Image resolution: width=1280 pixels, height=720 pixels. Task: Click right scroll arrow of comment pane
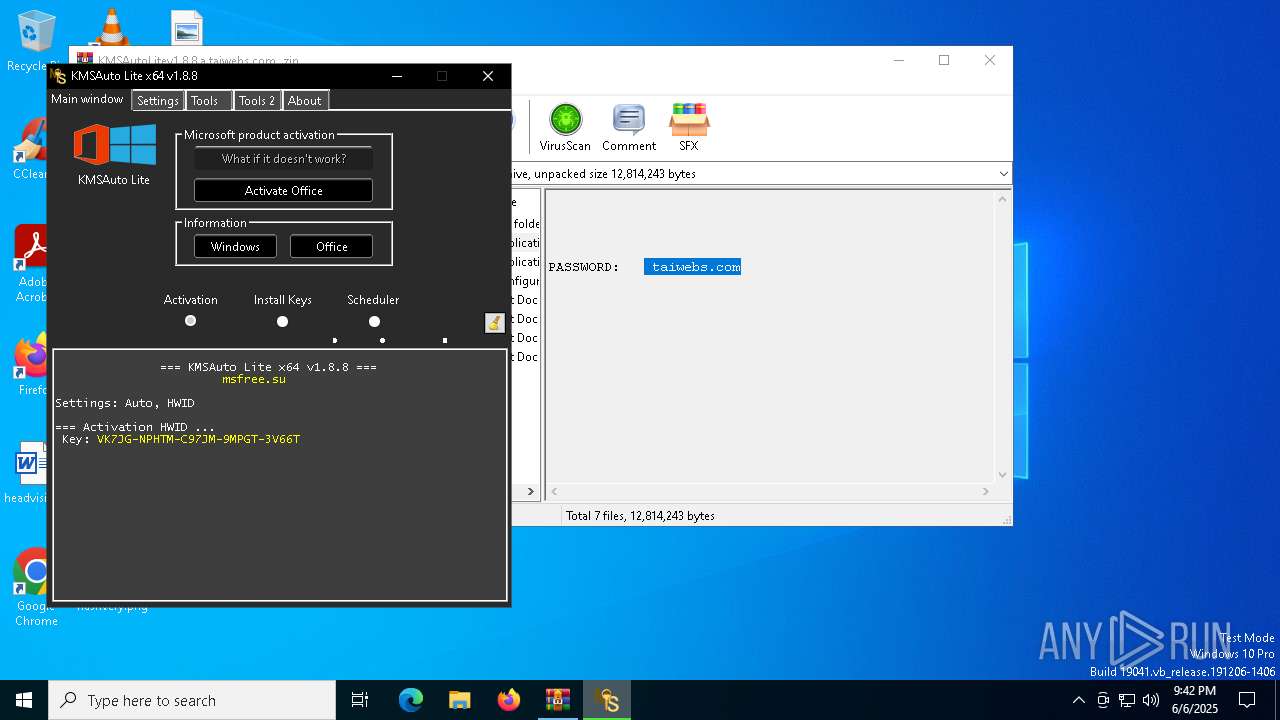click(985, 491)
